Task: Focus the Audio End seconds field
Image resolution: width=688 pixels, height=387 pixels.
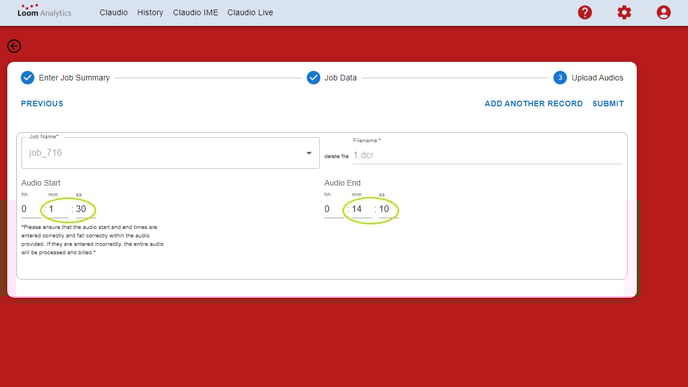Action: pos(388,209)
